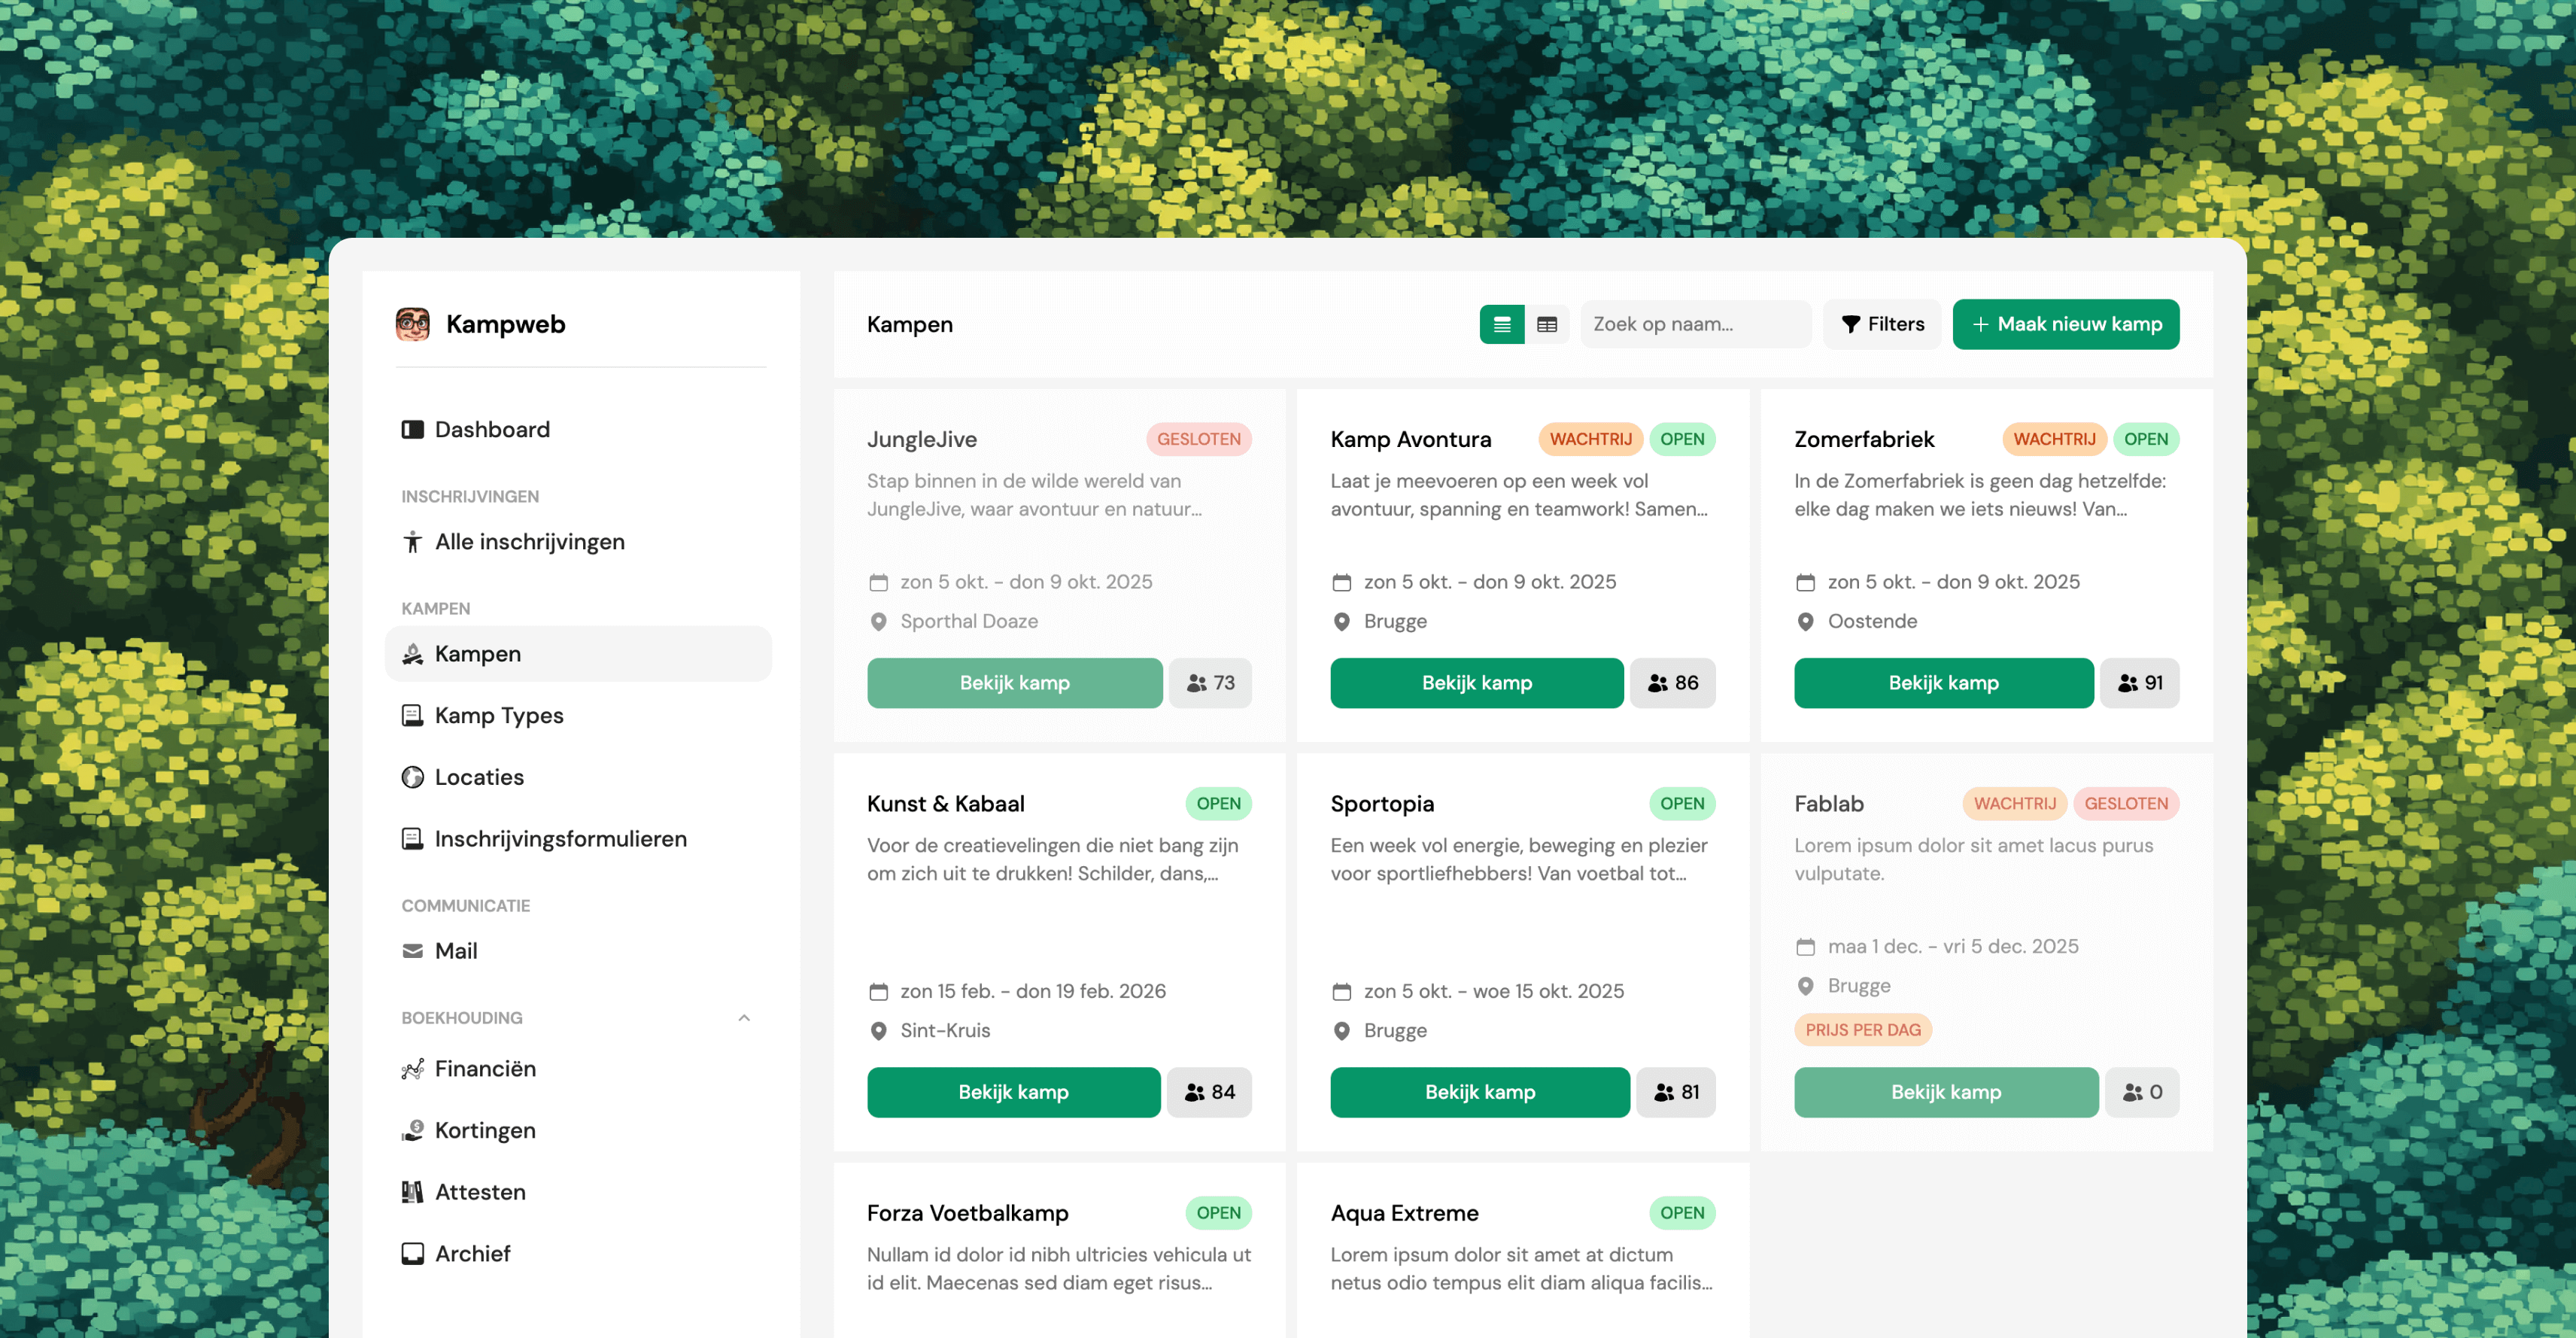Click the Inschrijvingsformulieren form icon
The height and width of the screenshot is (1338, 2576).
(x=412, y=839)
